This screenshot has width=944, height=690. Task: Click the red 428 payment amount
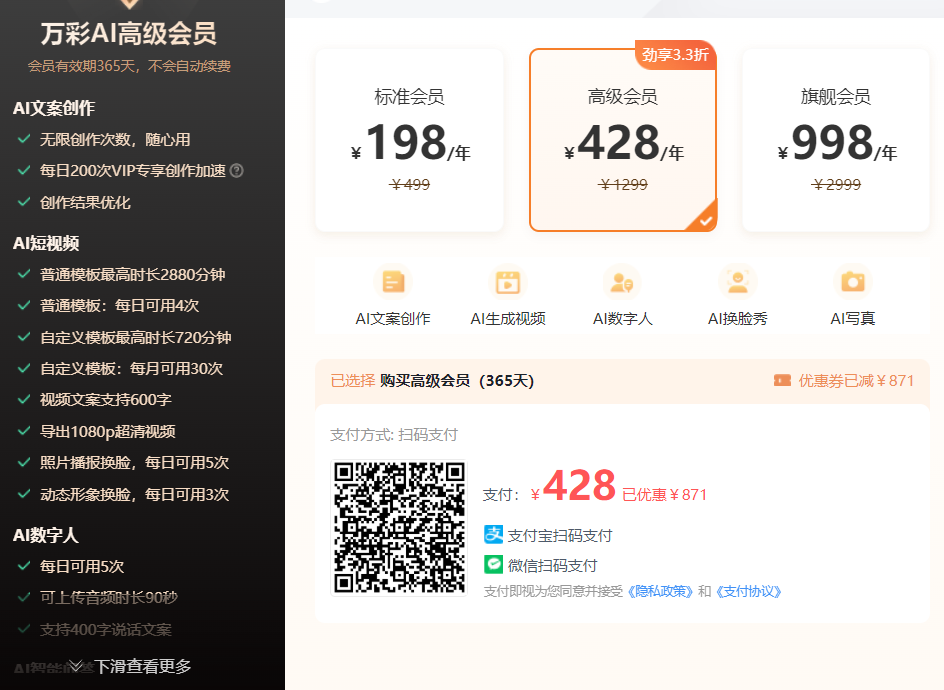coord(579,485)
